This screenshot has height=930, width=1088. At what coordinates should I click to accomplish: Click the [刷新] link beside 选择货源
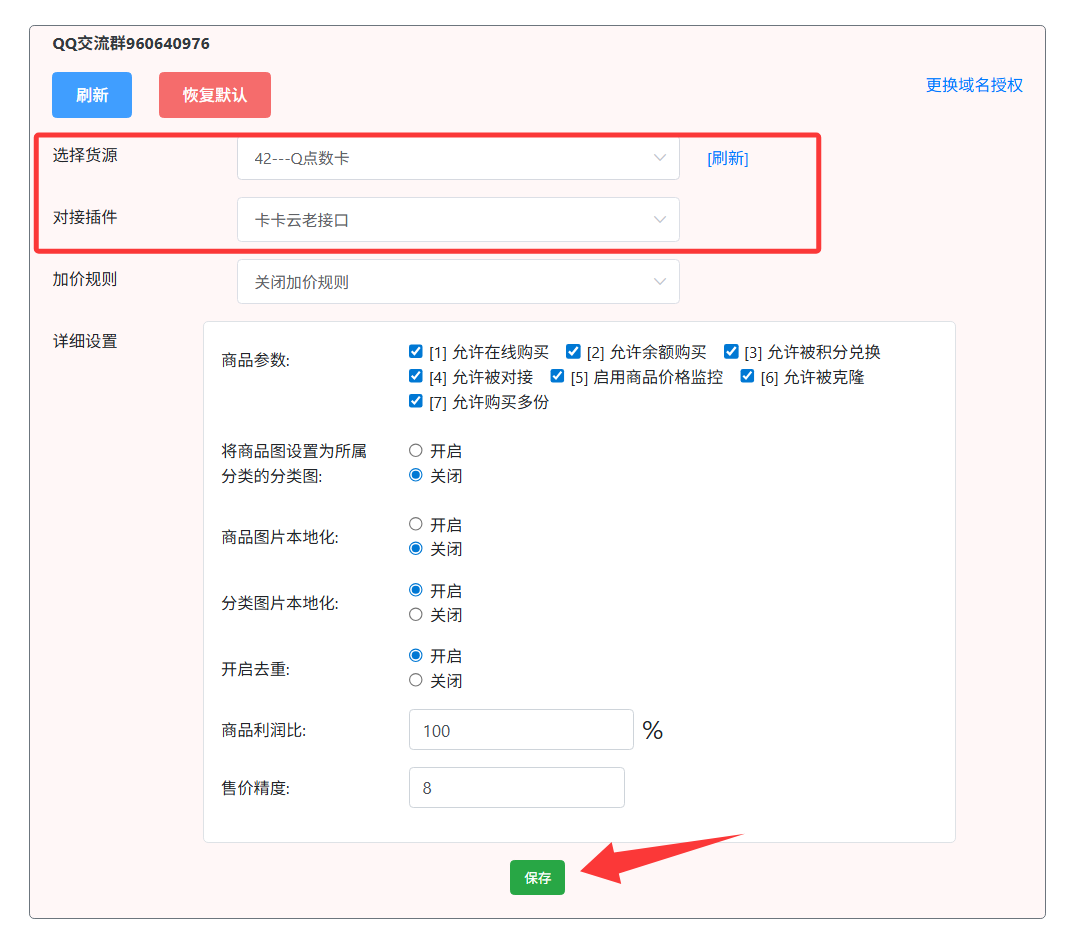(727, 158)
